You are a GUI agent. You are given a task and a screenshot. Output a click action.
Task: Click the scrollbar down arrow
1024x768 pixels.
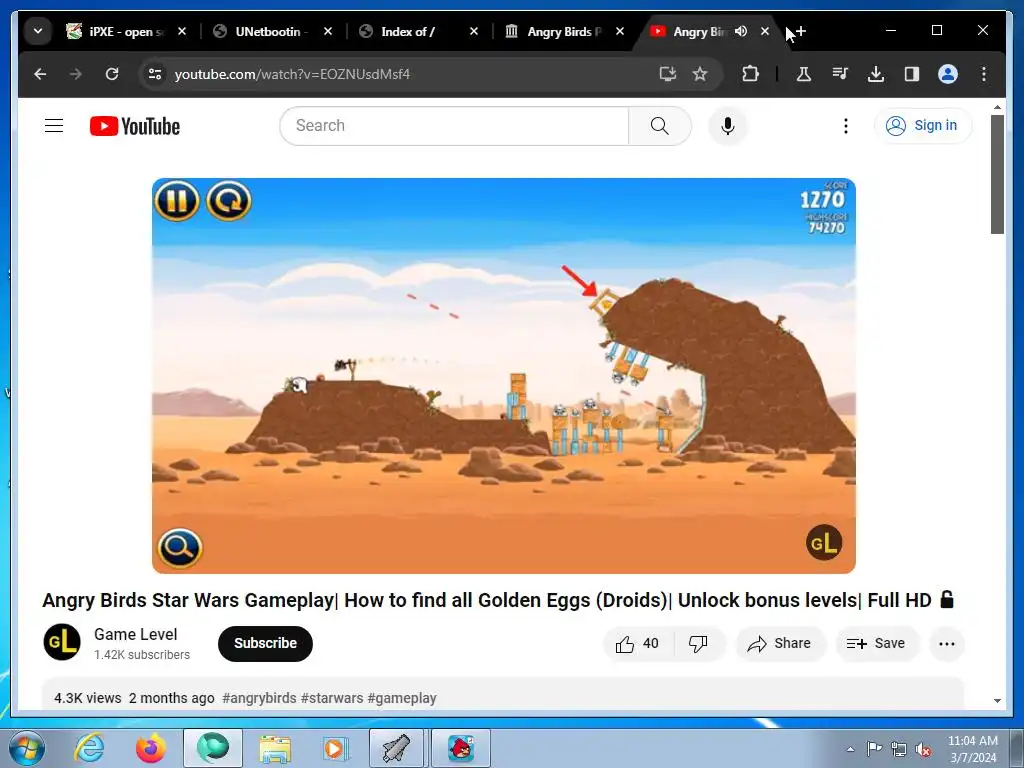997,701
